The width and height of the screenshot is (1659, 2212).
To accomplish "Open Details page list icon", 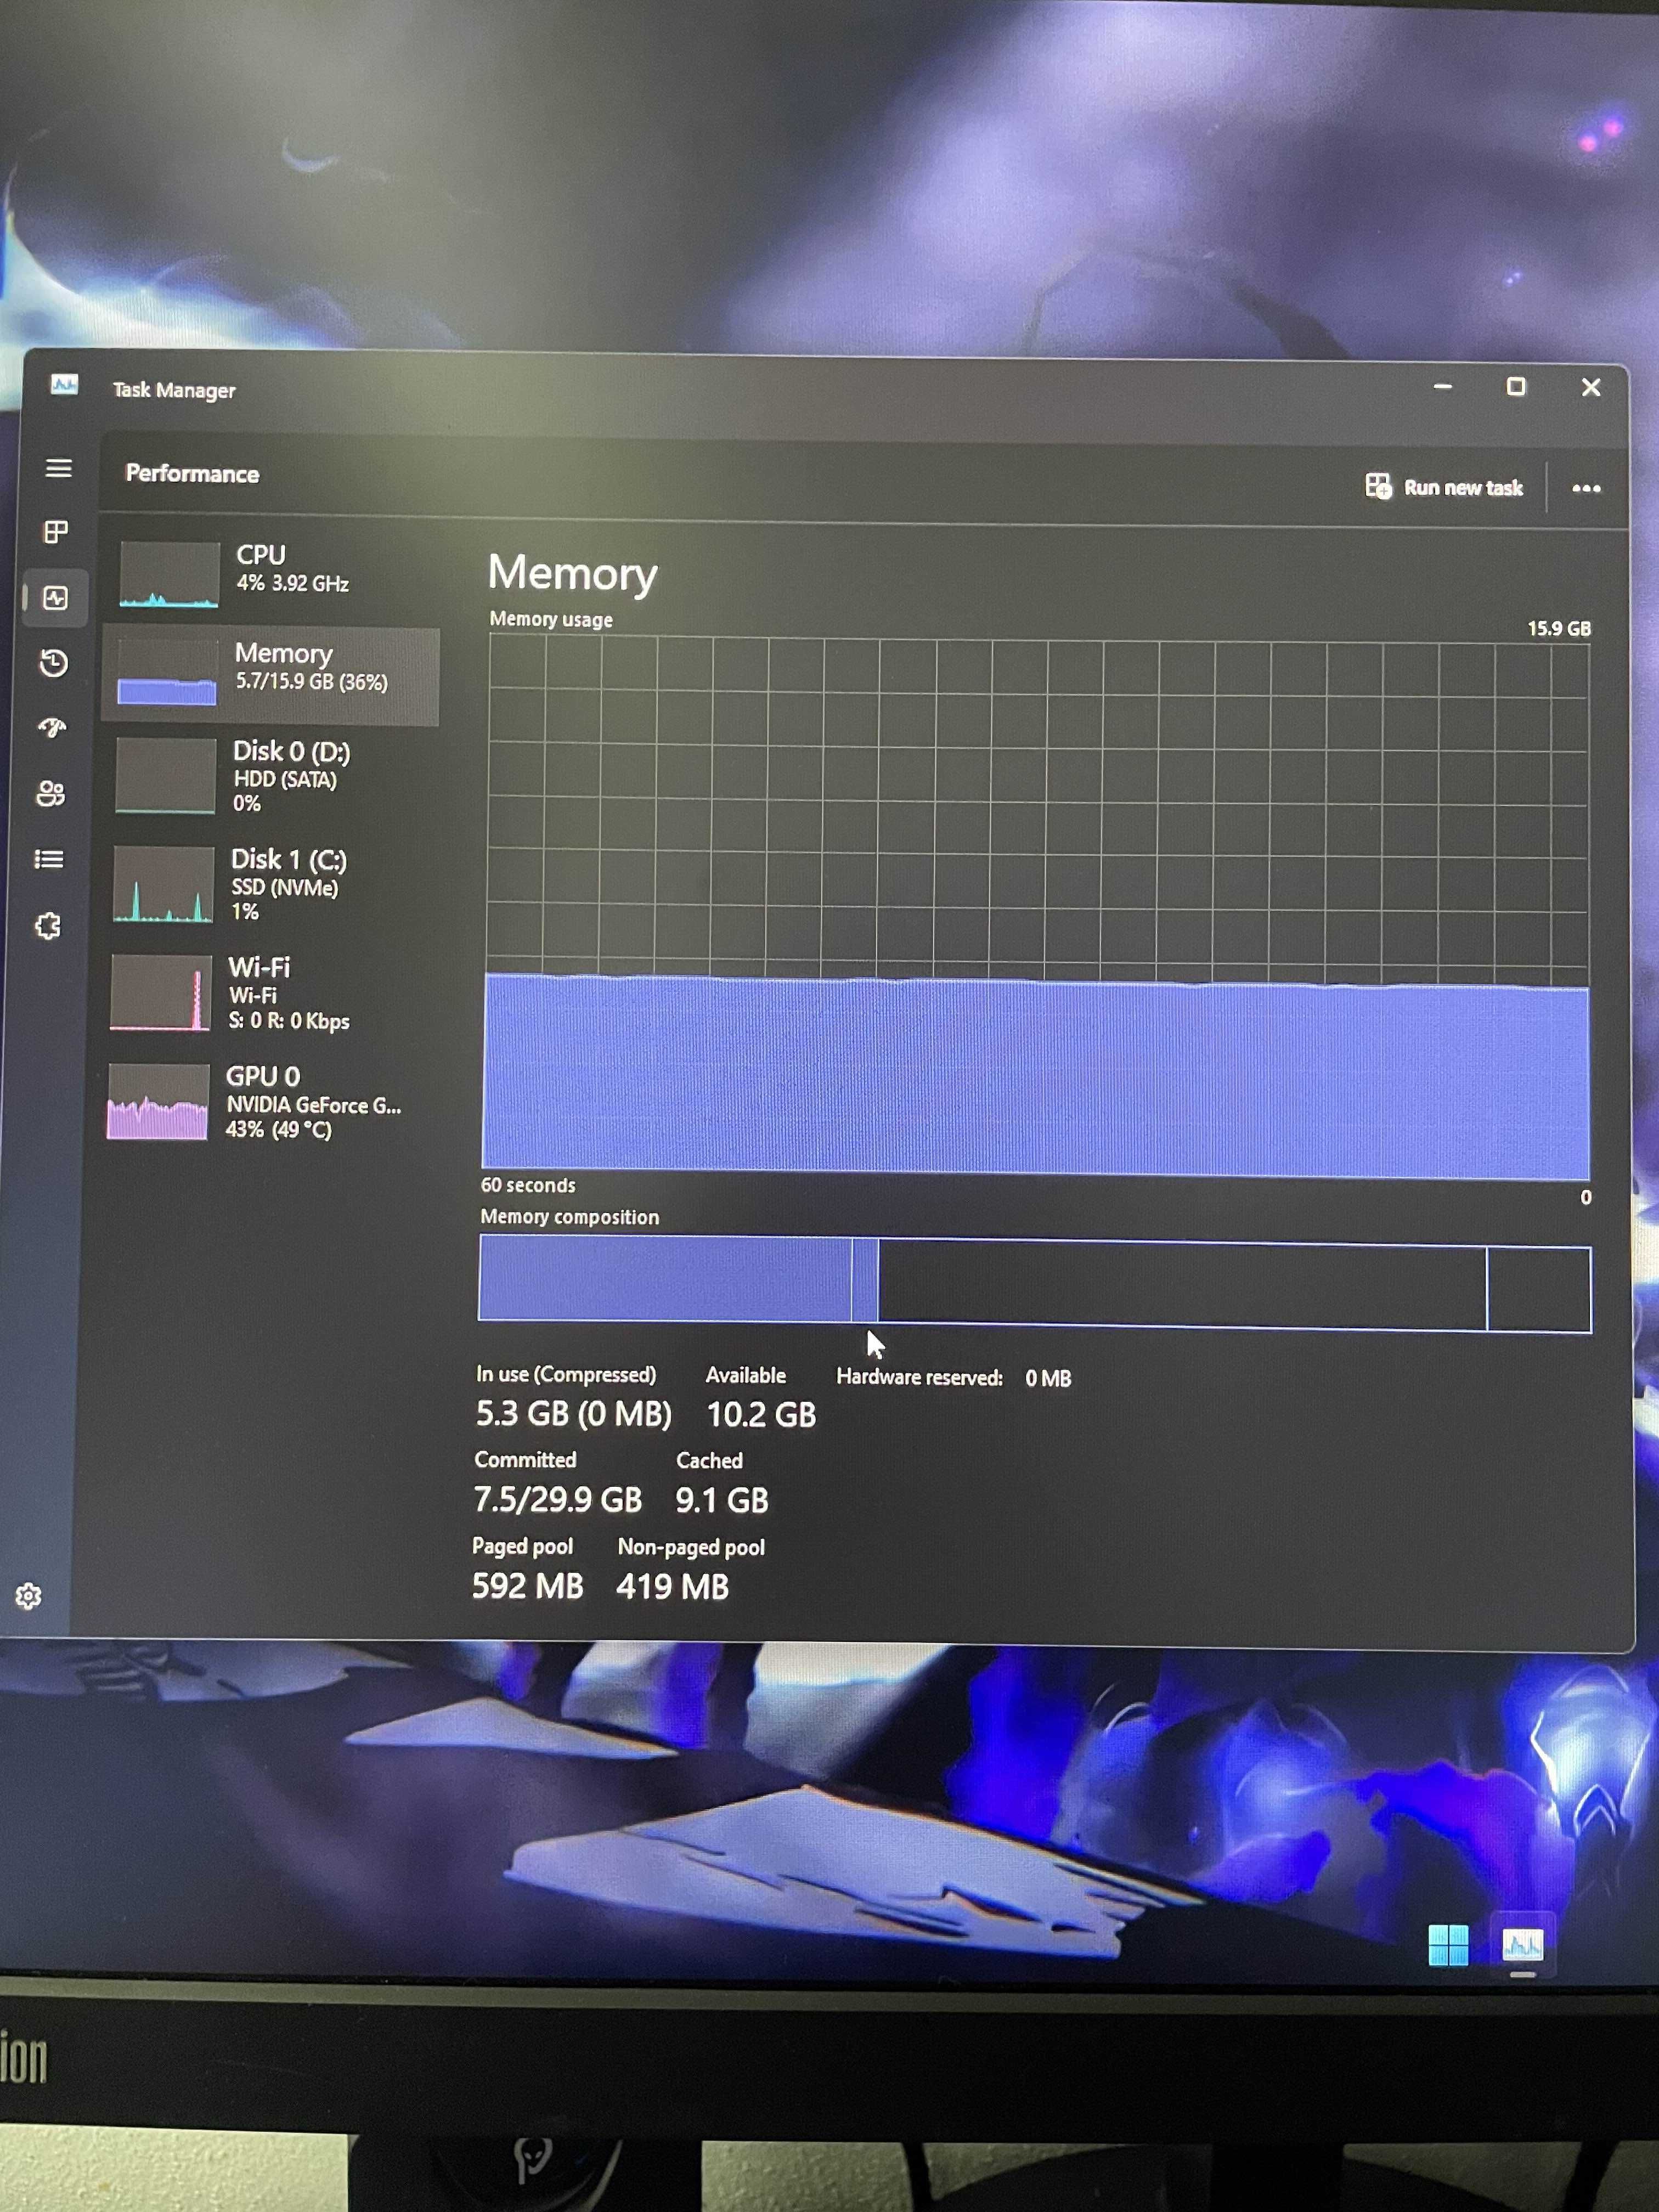I will [x=48, y=859].
